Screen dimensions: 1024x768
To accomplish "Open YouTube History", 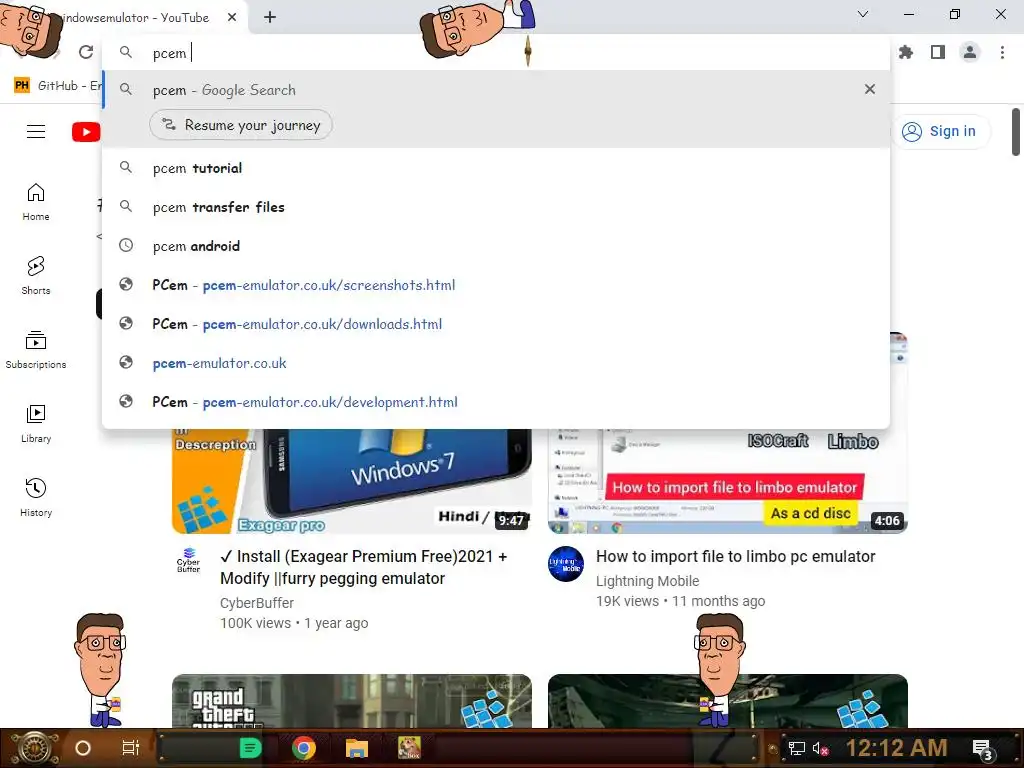I will coord(36,498).
